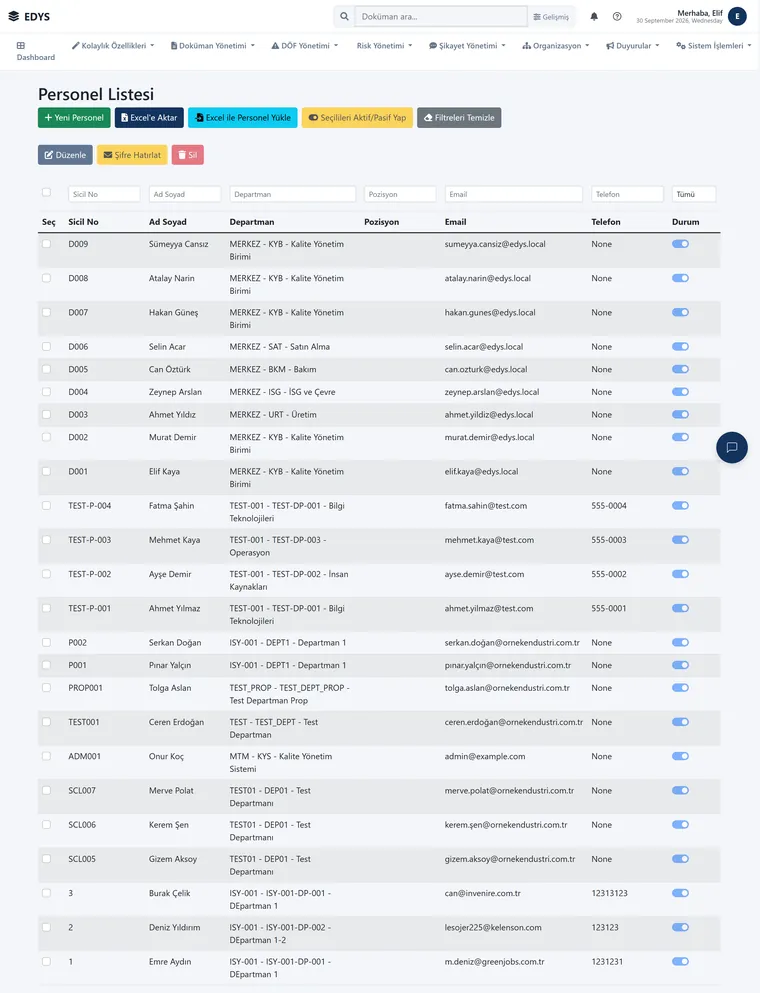Open Doküman Yönetimi menu
The image size is (760, 993).
click(x=213, y=46)
